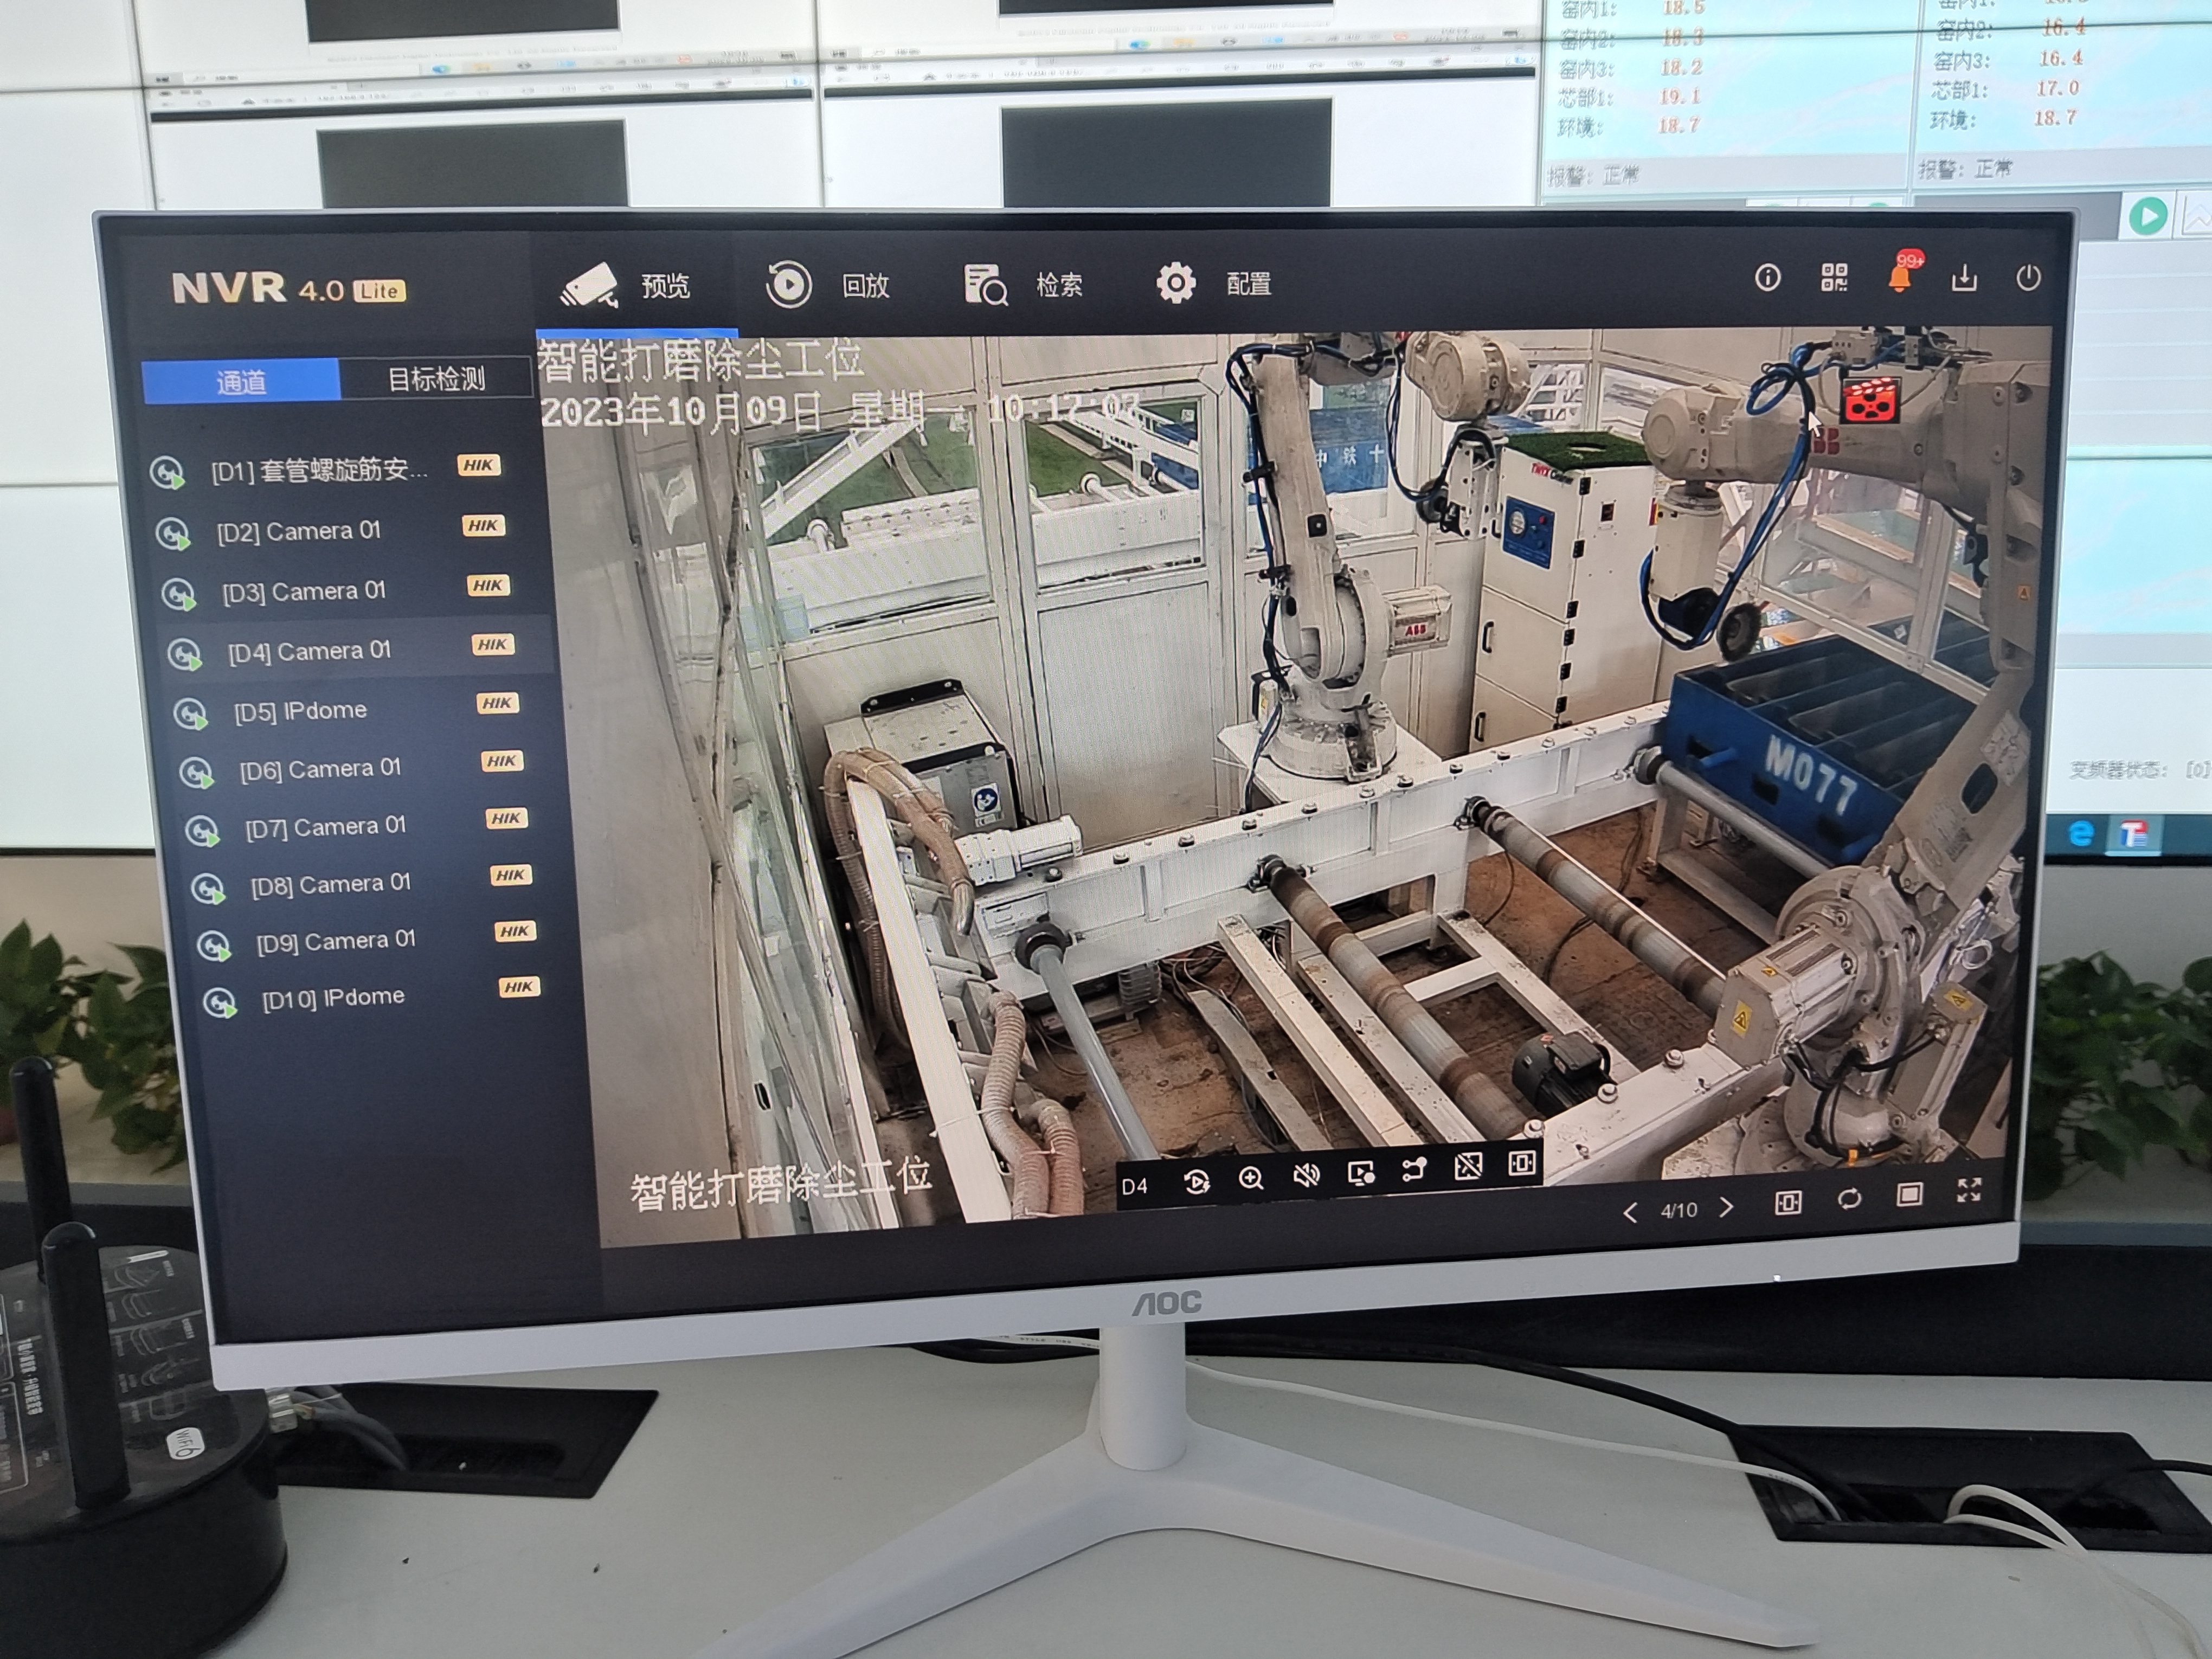2212x1659 pixels.
Task: Click the fit-window icon in D4 toolbar
Action: point(1522,1162)
